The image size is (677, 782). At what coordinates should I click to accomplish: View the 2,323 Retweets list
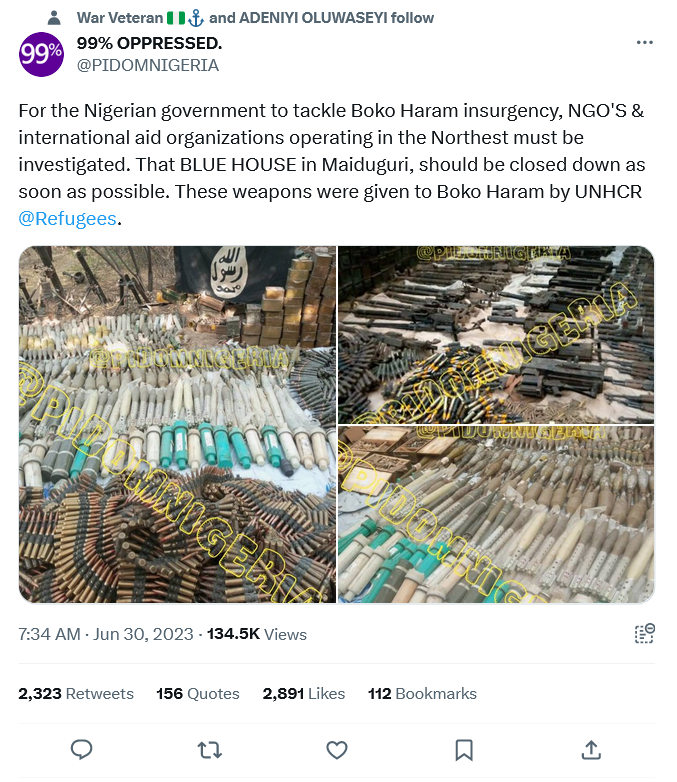pos(76,693)
